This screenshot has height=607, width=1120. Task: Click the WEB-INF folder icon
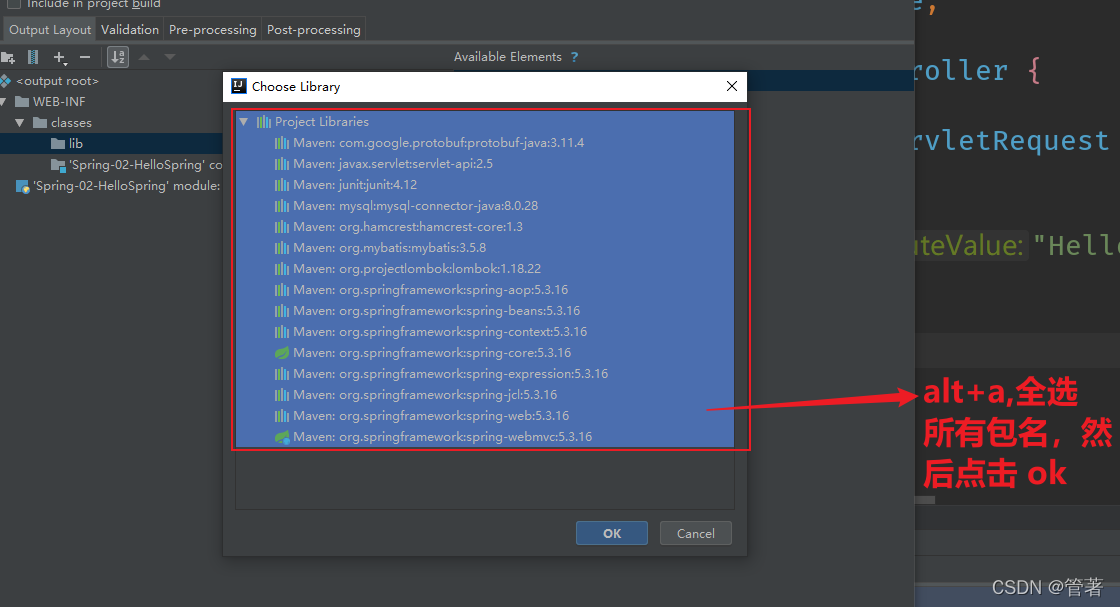point(22,101)
